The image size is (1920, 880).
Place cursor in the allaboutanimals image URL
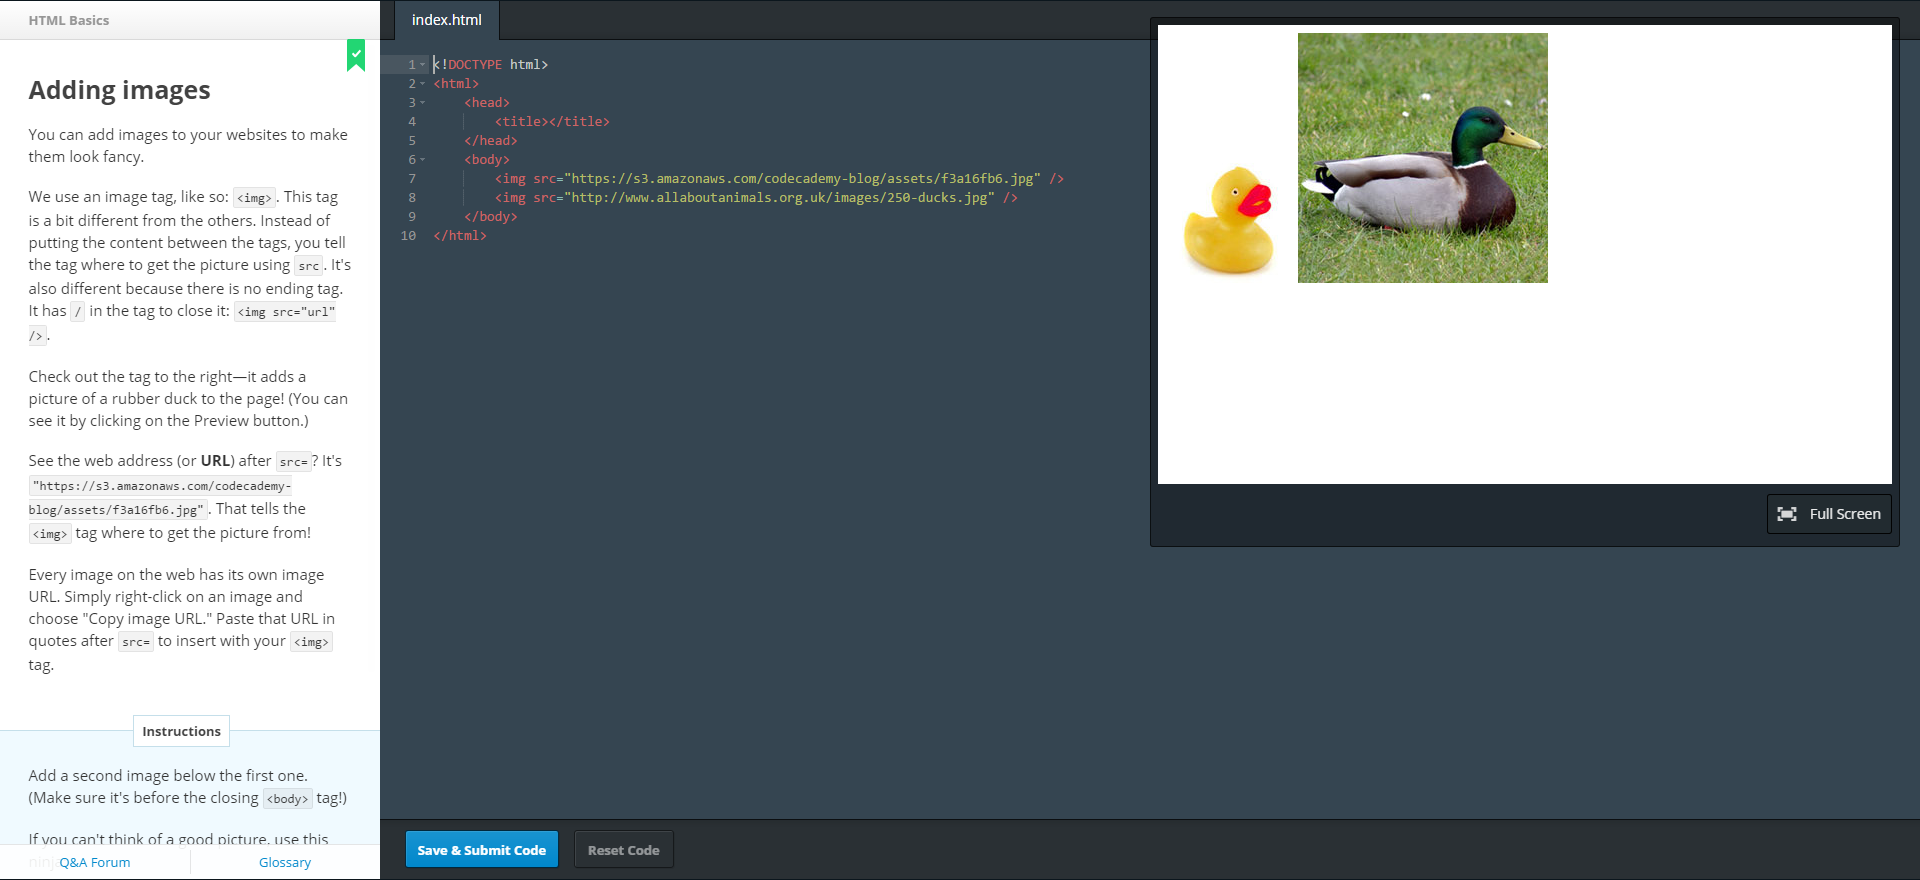tap(780, 198)
